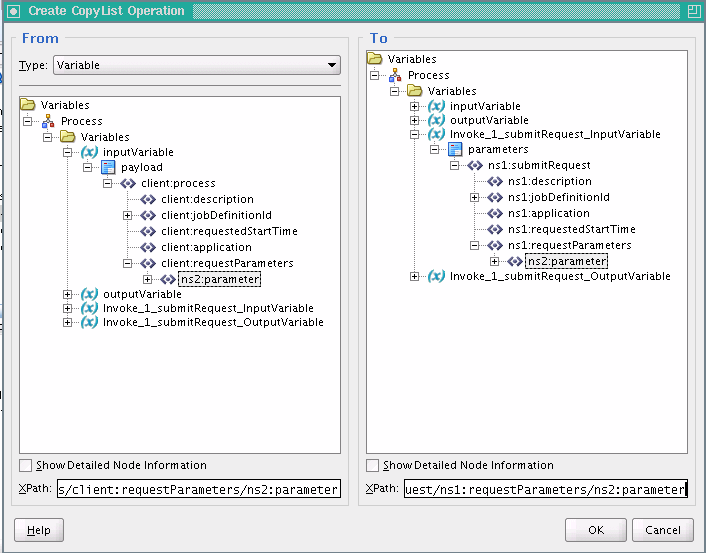Collapse ns1:requestParameters node in To tree
Image resolution: width=706 pixels, height=553 pixels.
[475, 245]
